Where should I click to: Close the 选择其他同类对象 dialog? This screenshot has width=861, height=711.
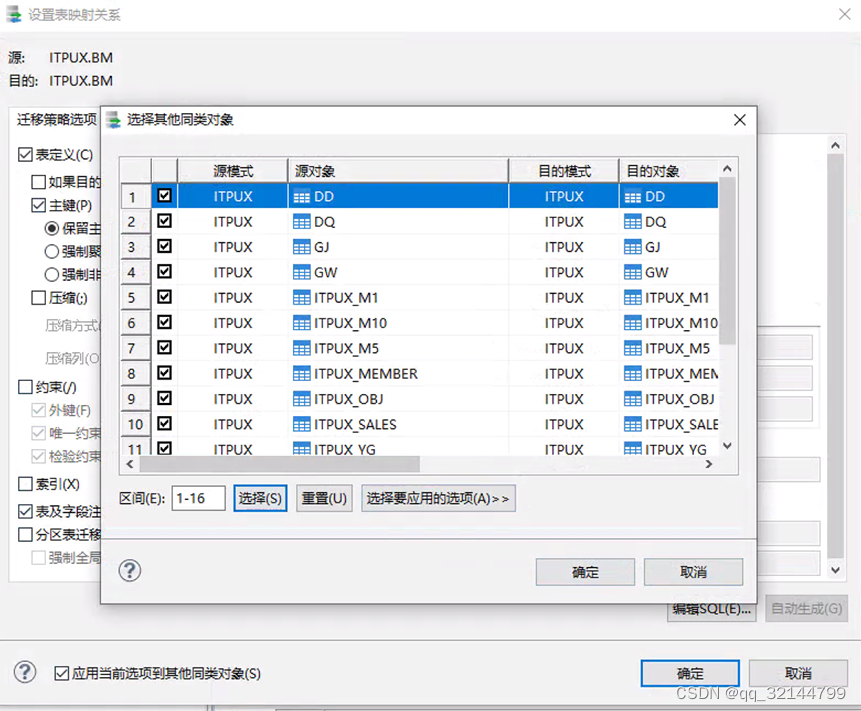740,120
